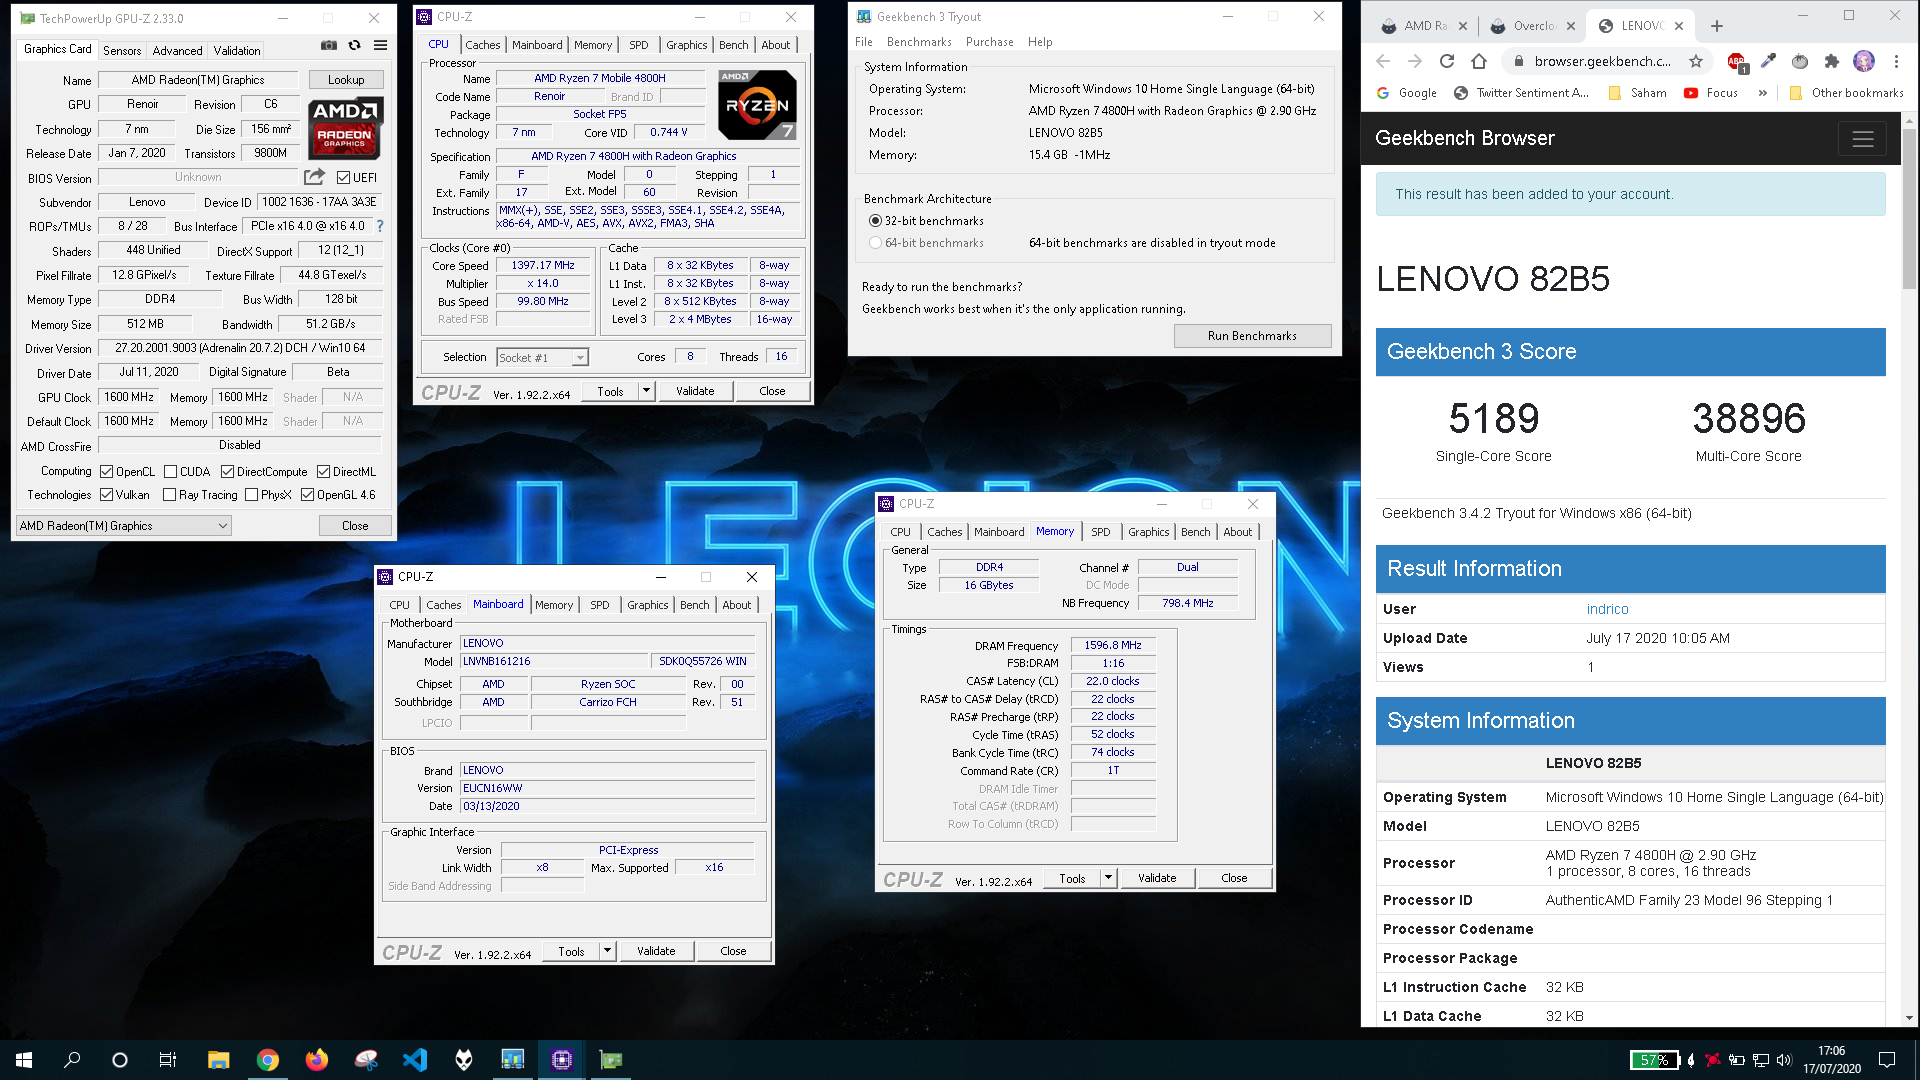Open the Validation tab in GPU-Z
This screenshot has width=1920, height=1080.
[237, 51]
